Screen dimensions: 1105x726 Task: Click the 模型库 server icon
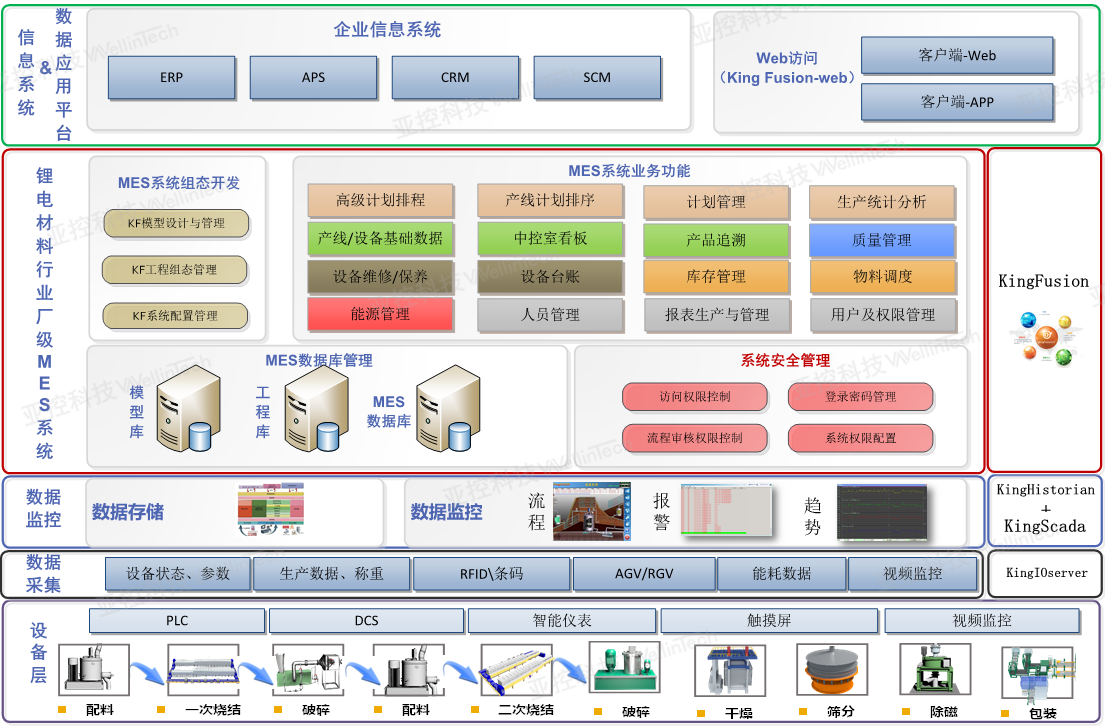(187, 409)
